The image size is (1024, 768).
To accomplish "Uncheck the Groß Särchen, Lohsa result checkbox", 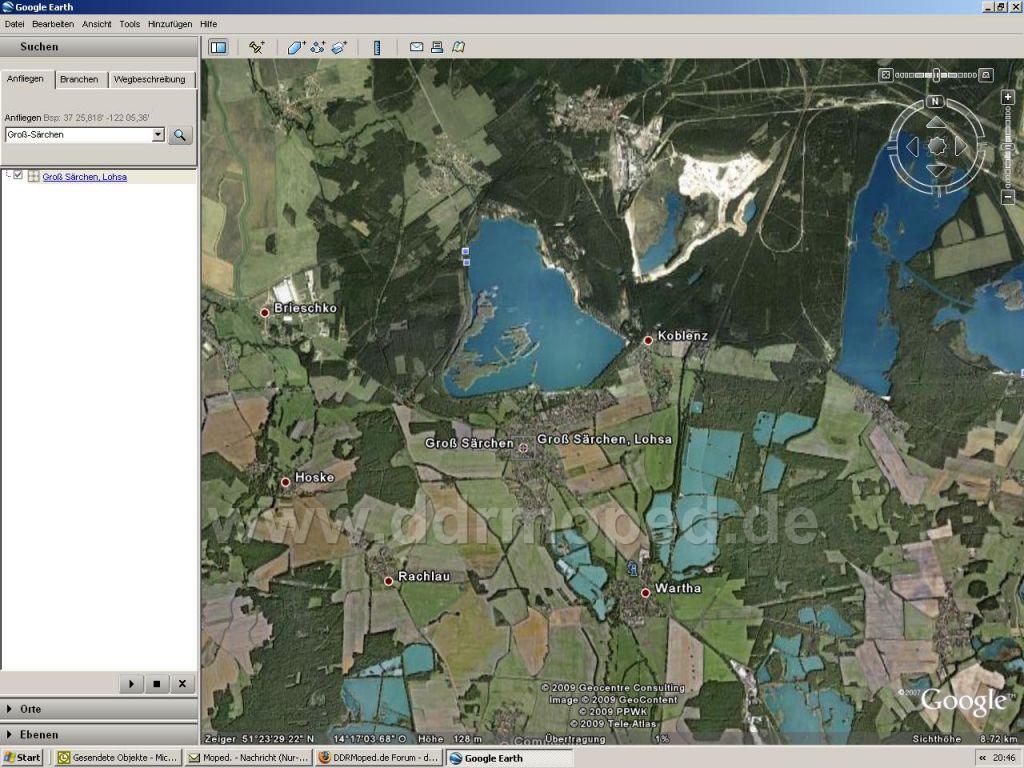I will pyautogui.click(x=18, y=175).
